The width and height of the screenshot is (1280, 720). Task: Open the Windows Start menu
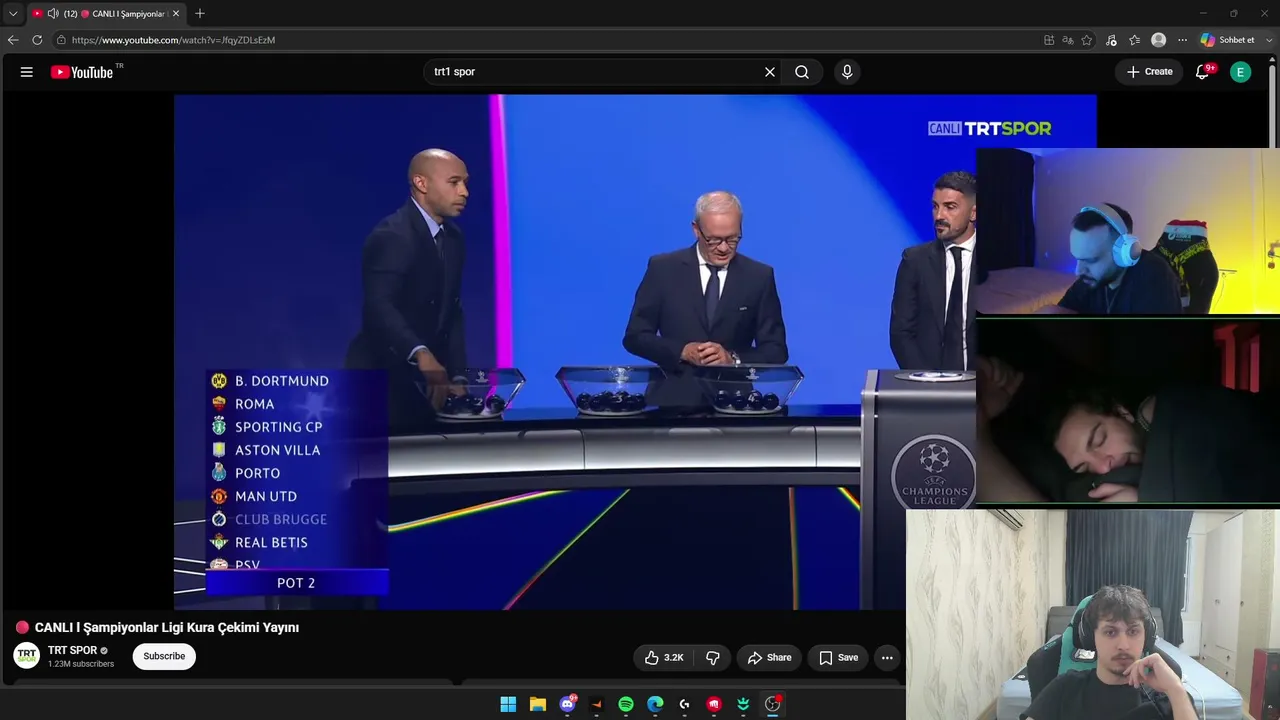pos(508,704)
